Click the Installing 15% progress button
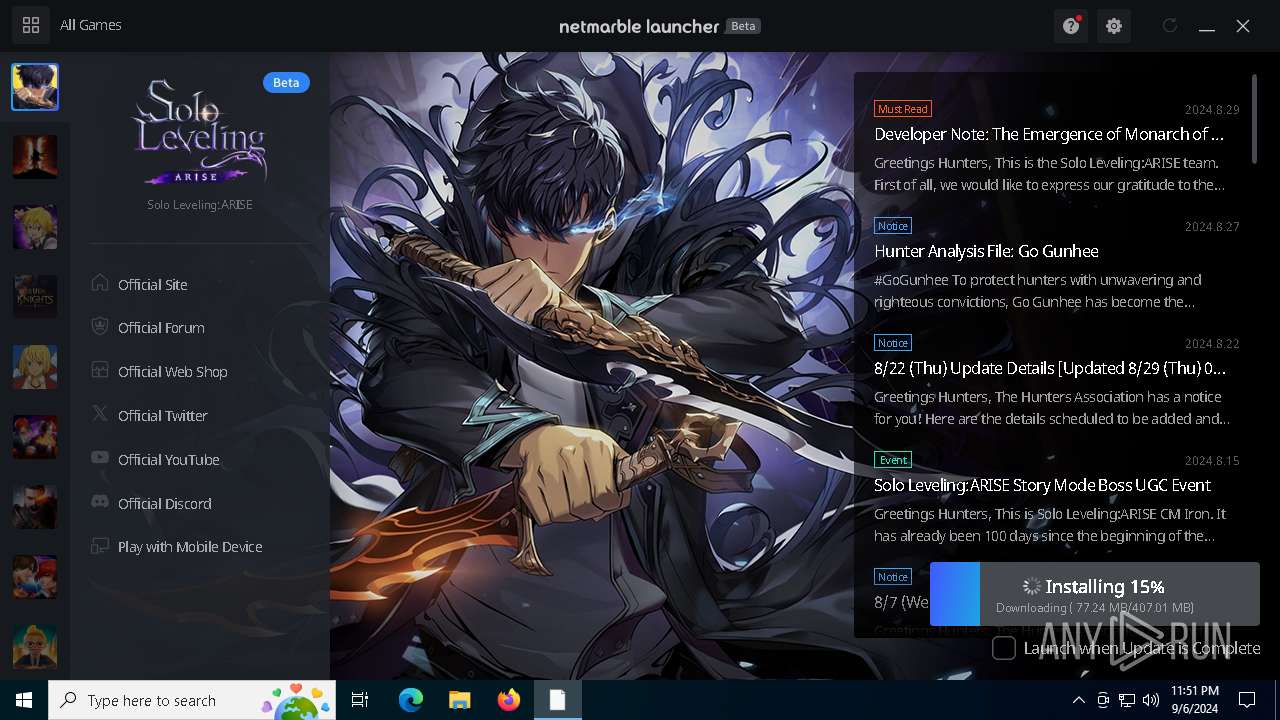The height and width of the screenshot is (720, 1280). click(1095, 594)
